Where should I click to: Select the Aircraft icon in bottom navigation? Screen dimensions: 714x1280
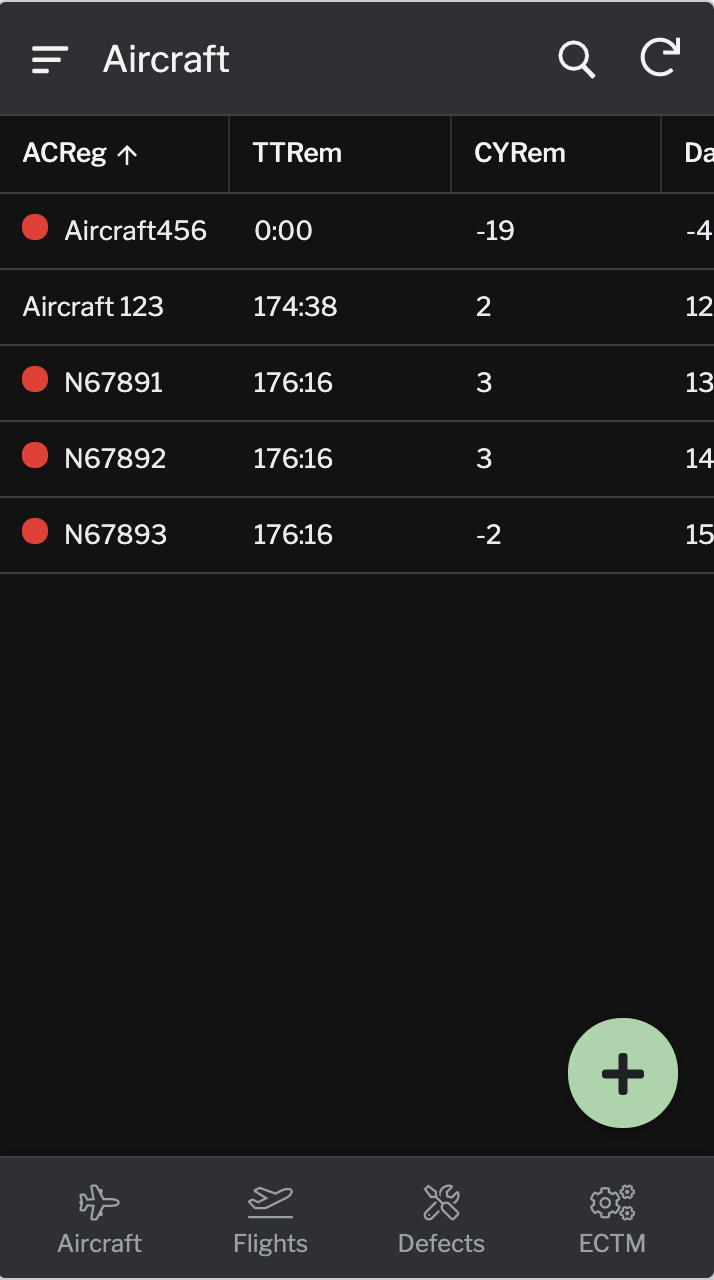pos(99,1200)
